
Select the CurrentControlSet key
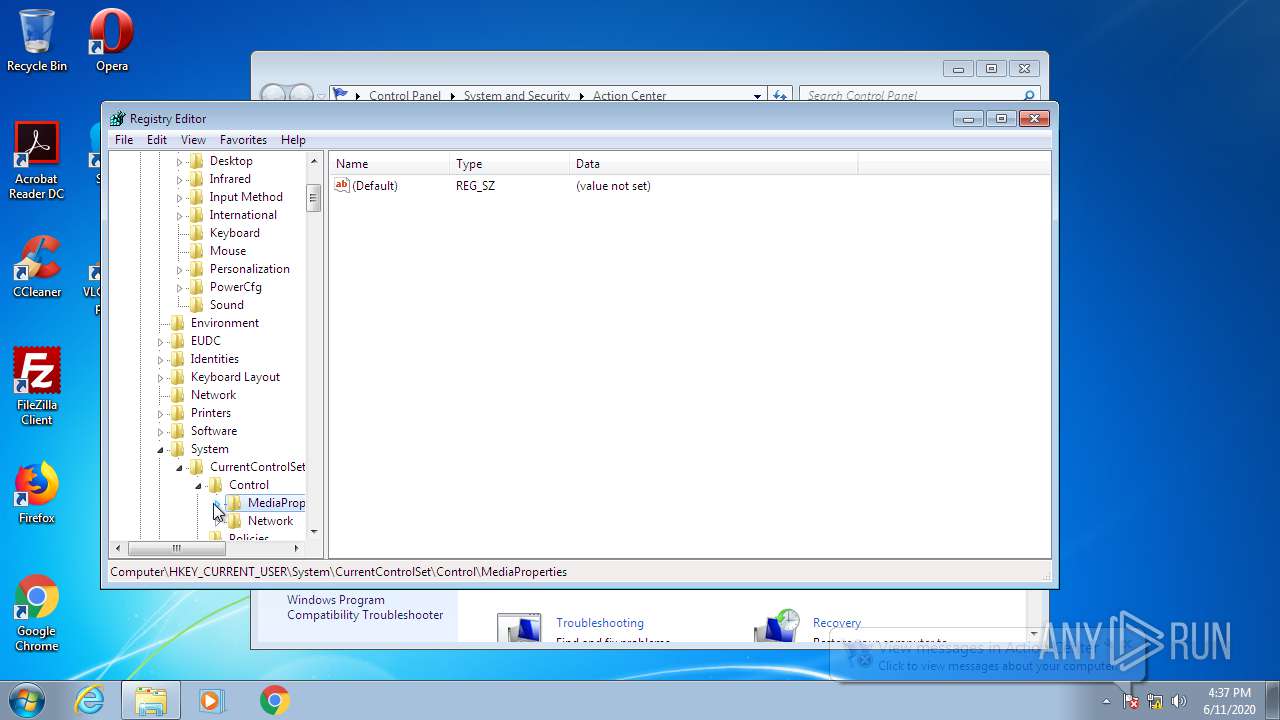(x=257, y=467)
